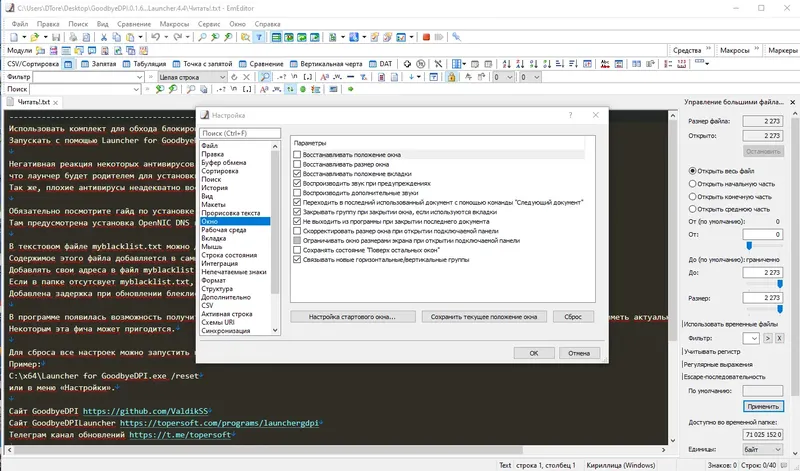The height and width of the screenshot is (471, 800).
Task: Click the green arrow icon in search toolbar
Action: 351,89
